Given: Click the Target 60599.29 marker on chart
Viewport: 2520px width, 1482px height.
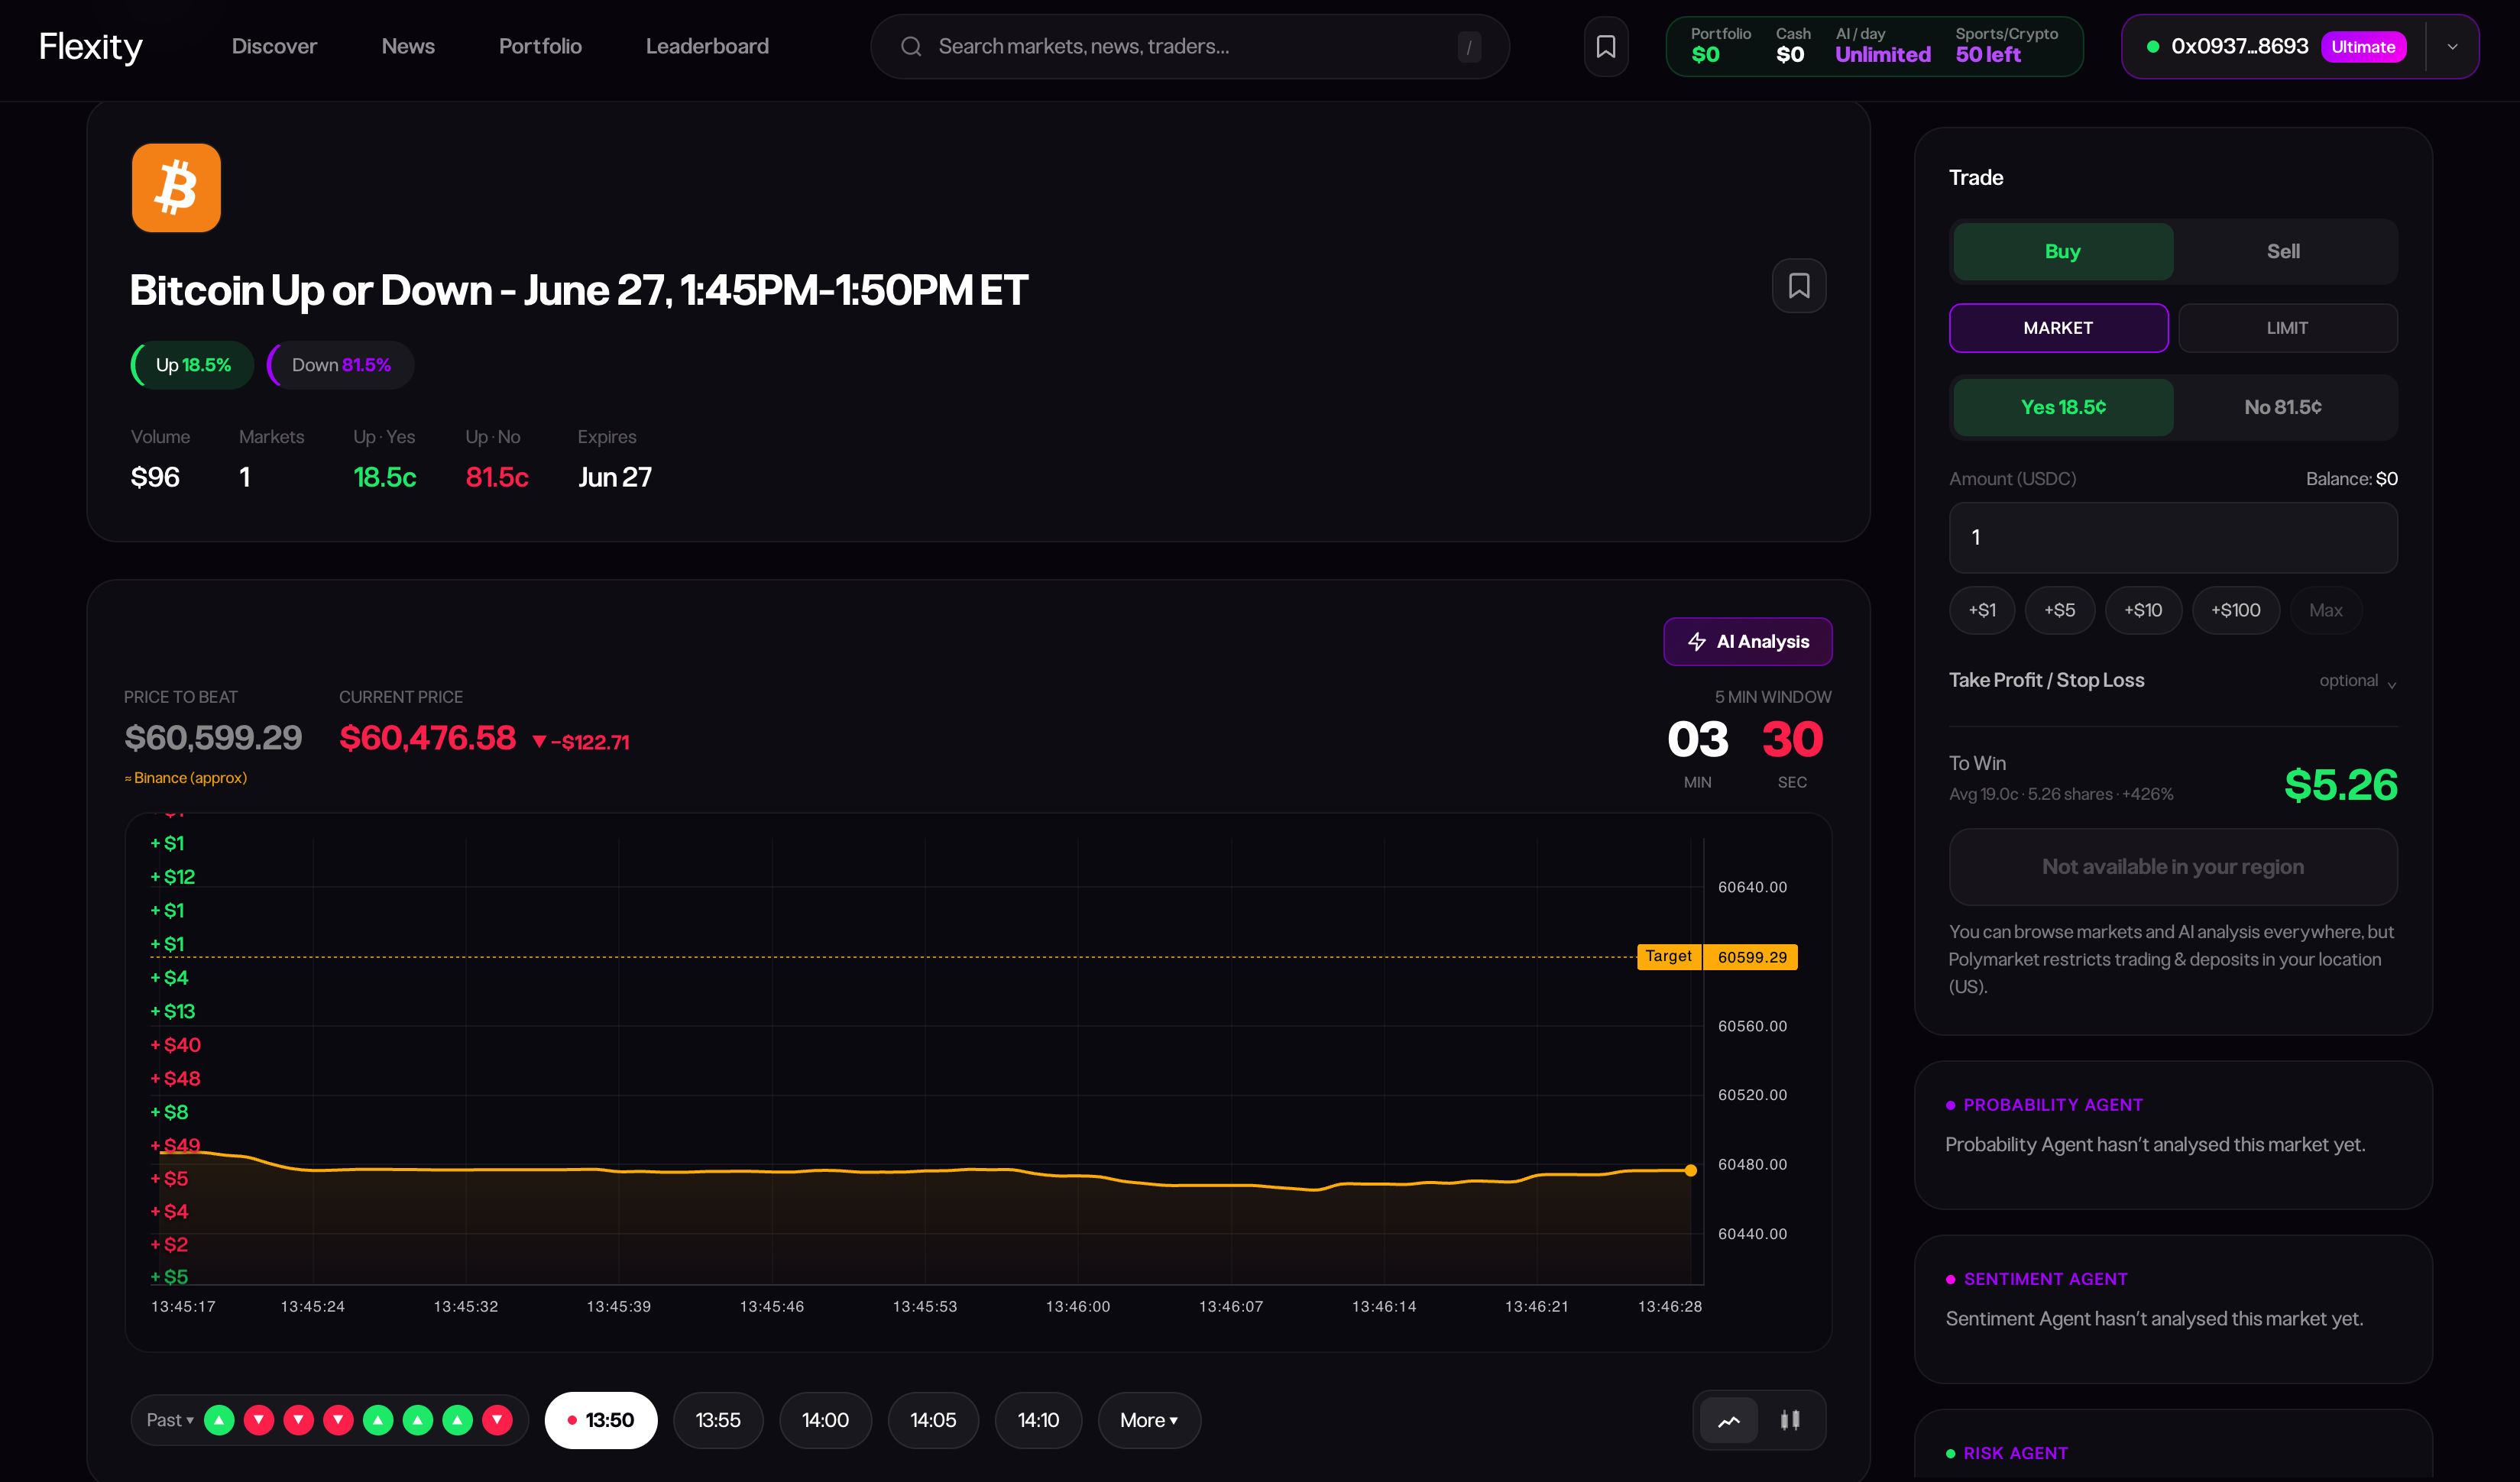Looking at the screenshot, I should click(x=1717, y=957).
